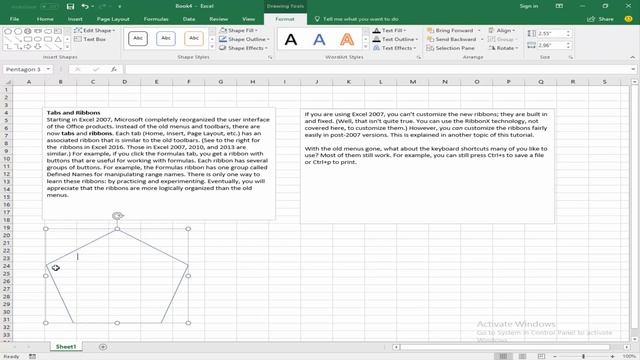Select the pentagon shape in the shapes gallery

coord(8,31)
